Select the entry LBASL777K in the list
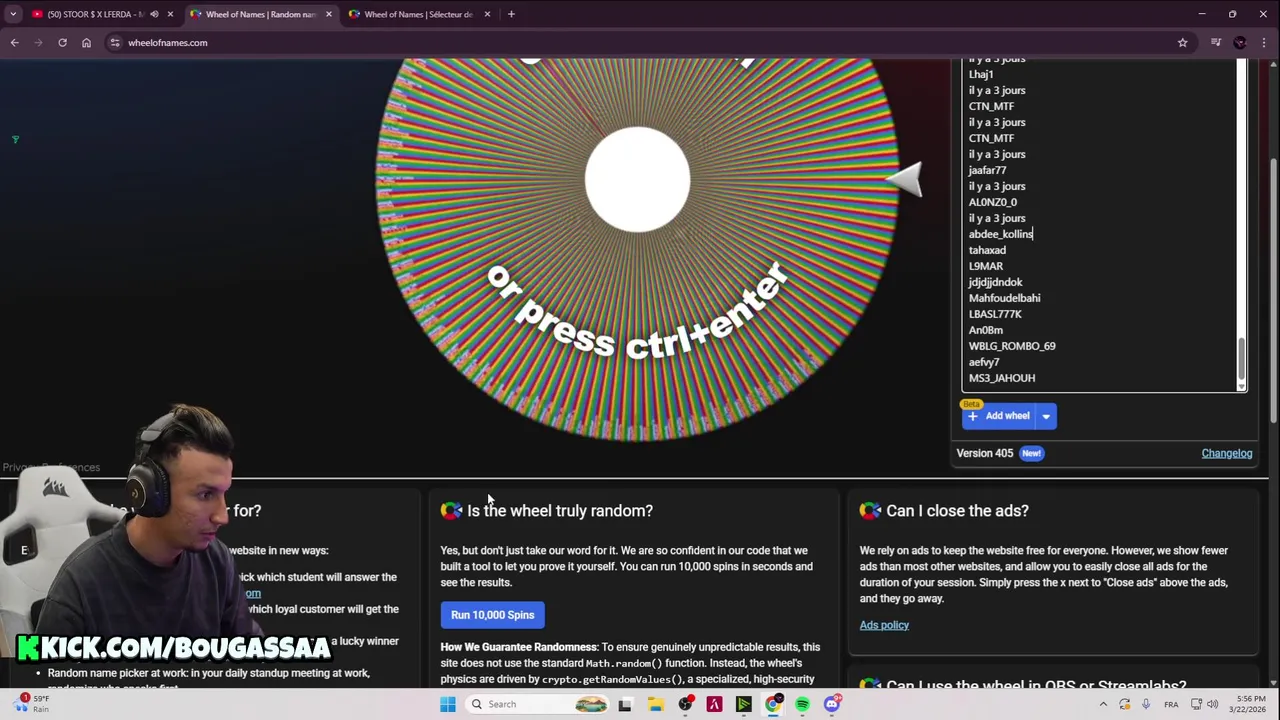 994,314
